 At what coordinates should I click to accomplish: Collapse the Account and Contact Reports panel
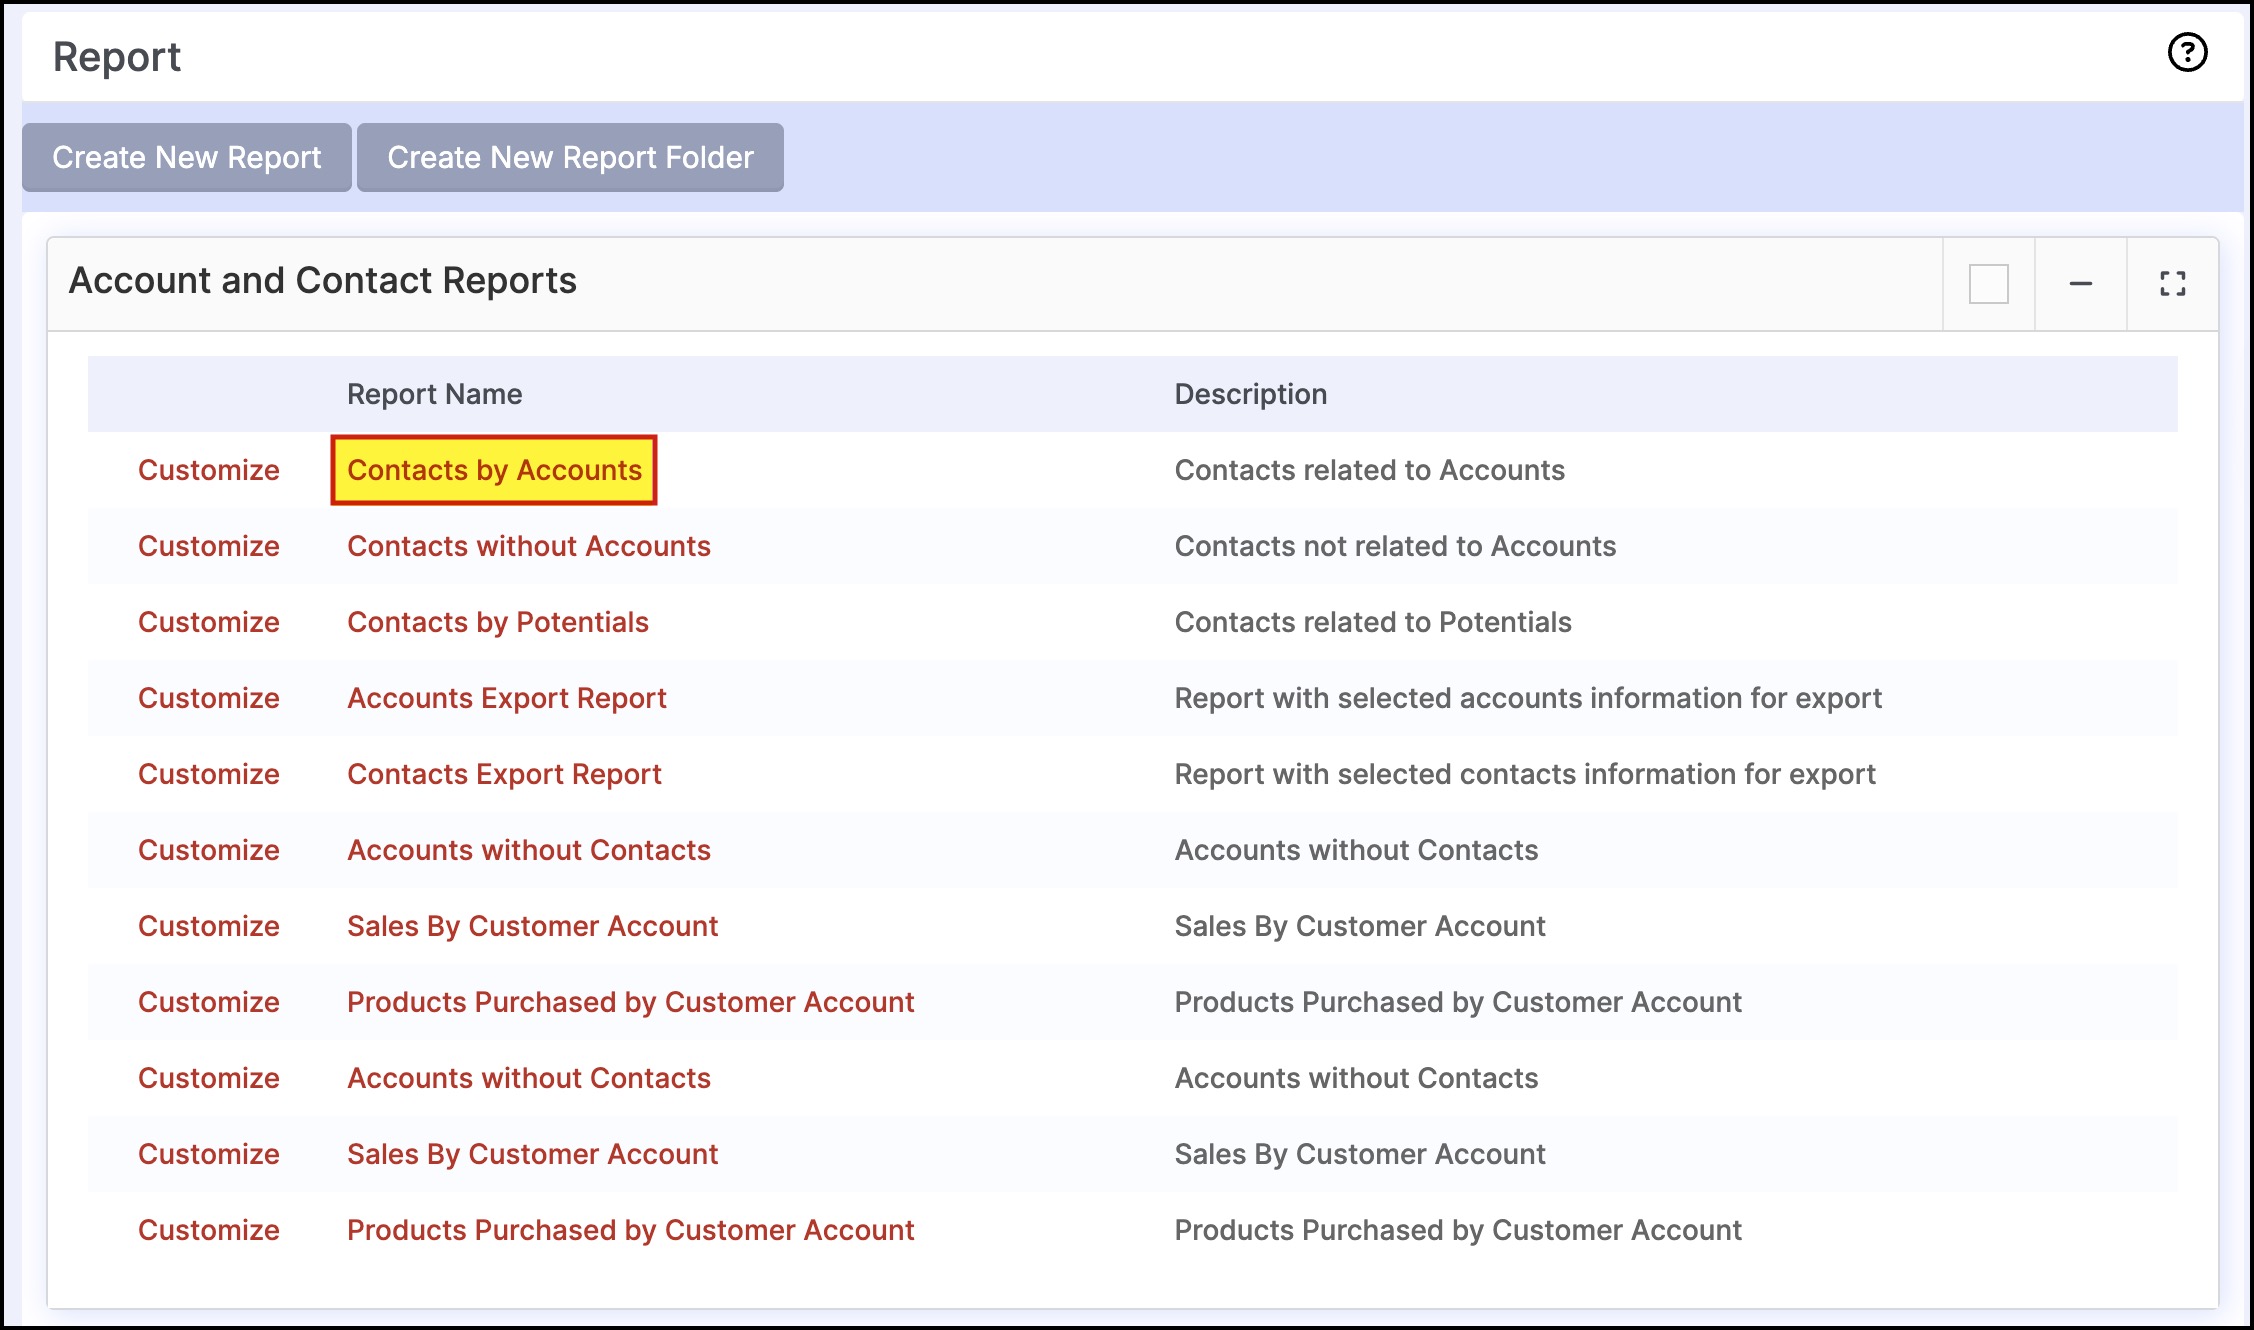(x=2080, y=284)
